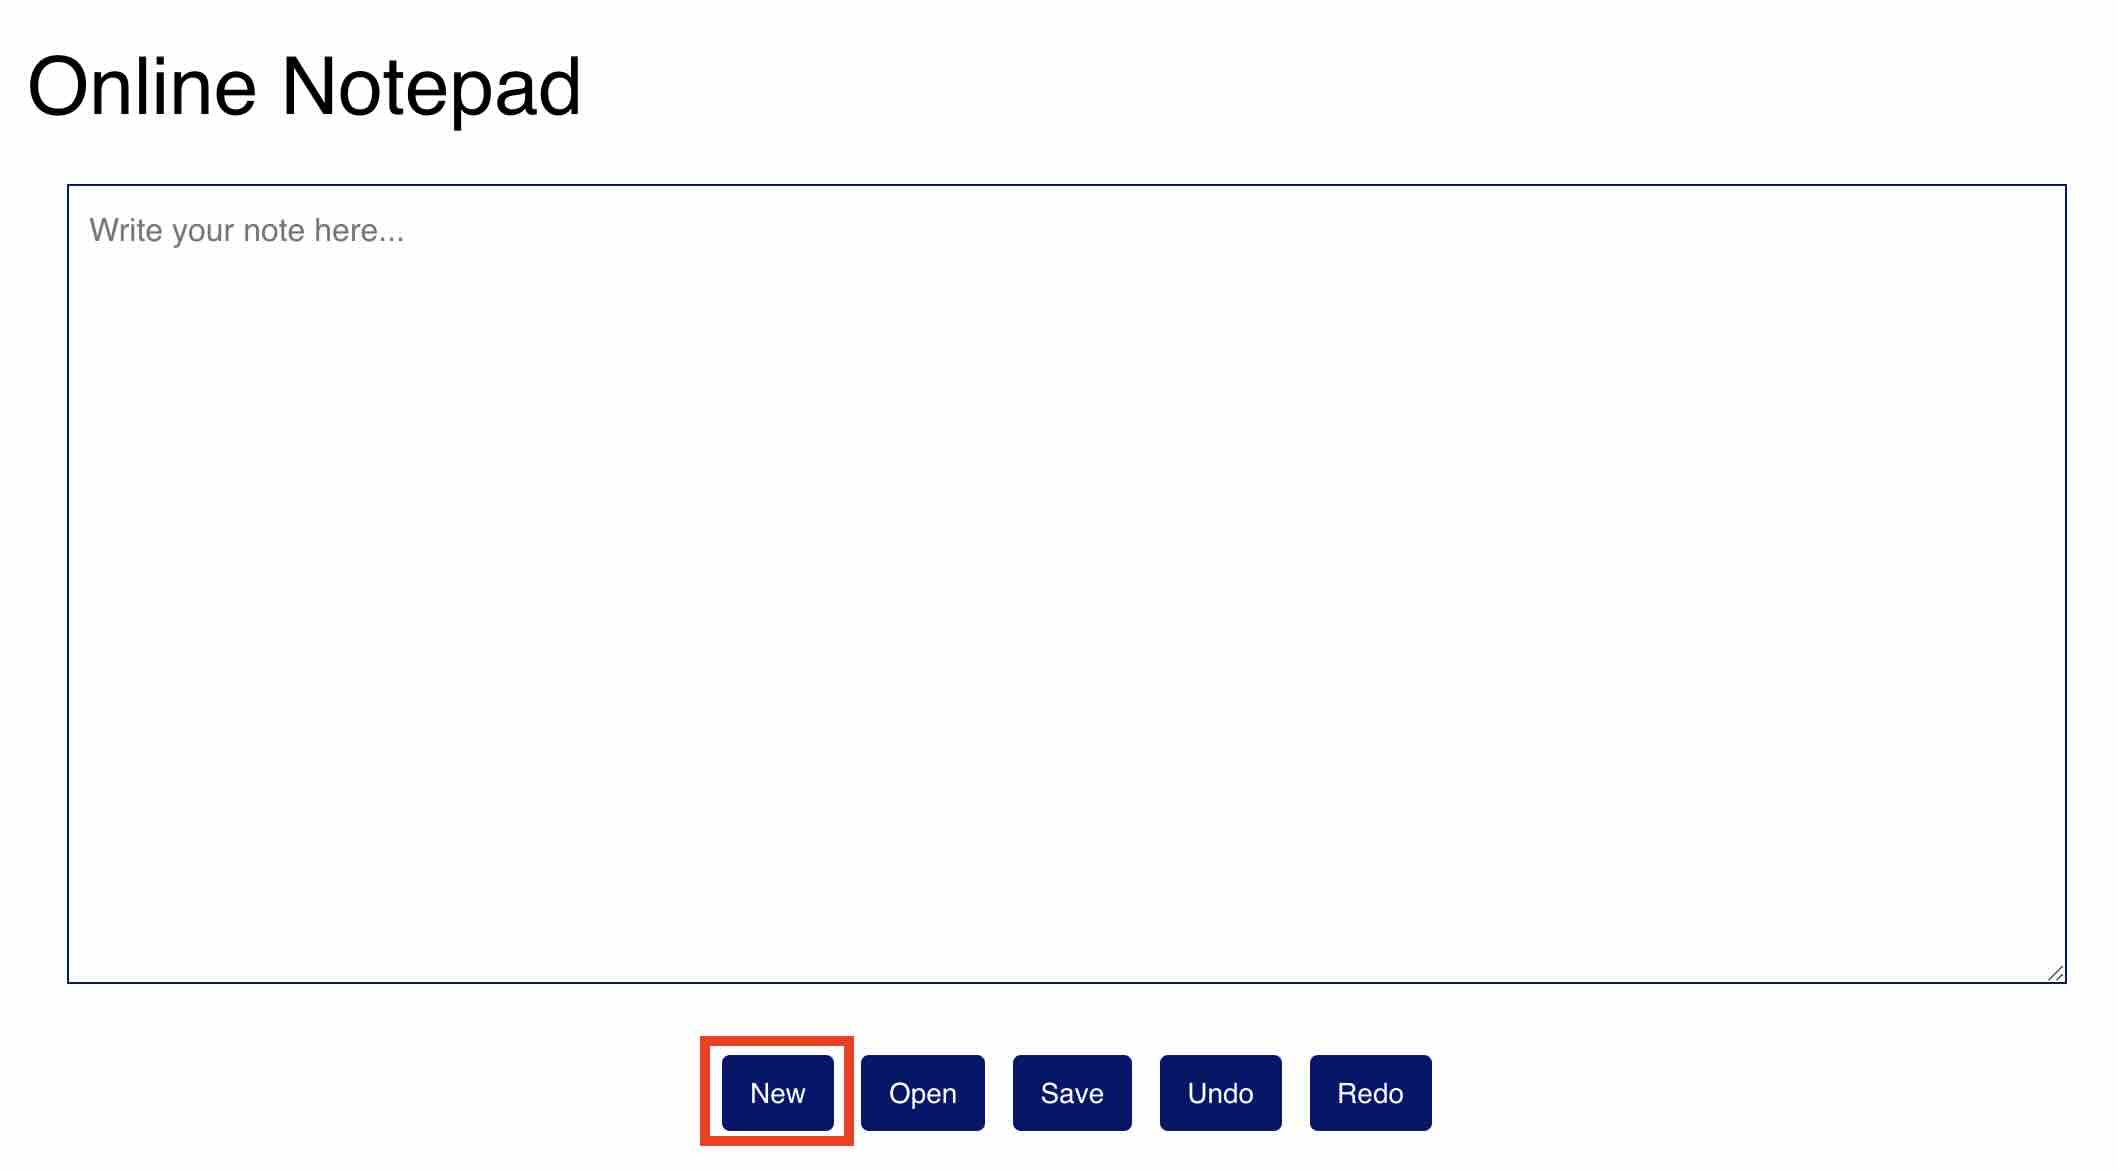Screen dimensions: 2118x1172
Task: Click the Save button to save note
Action: (x=1071, y=1093)
